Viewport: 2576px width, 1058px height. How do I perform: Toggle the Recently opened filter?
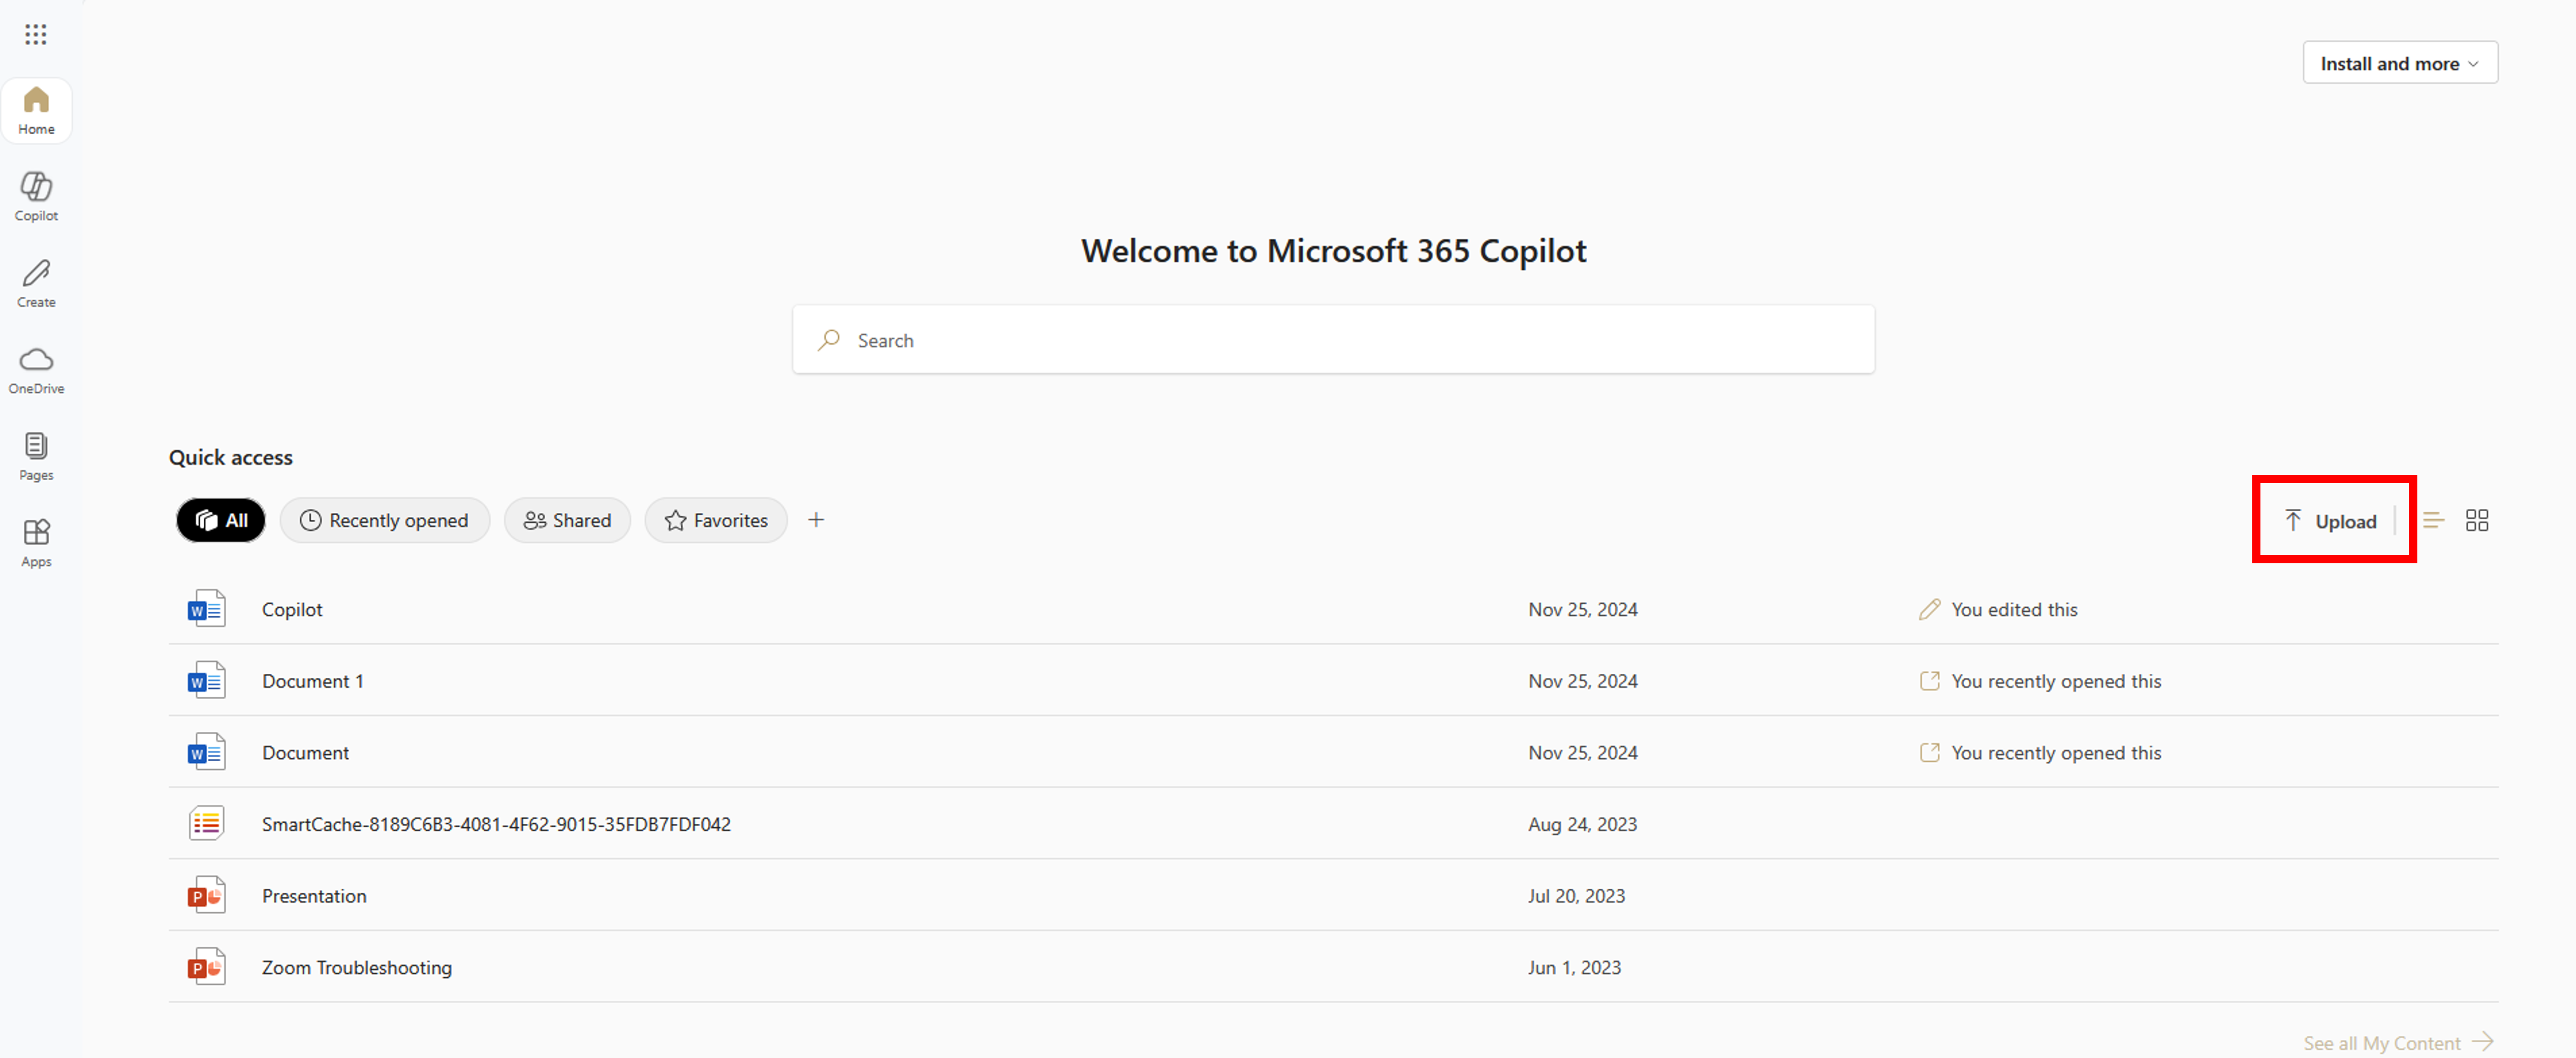[385, 520]
